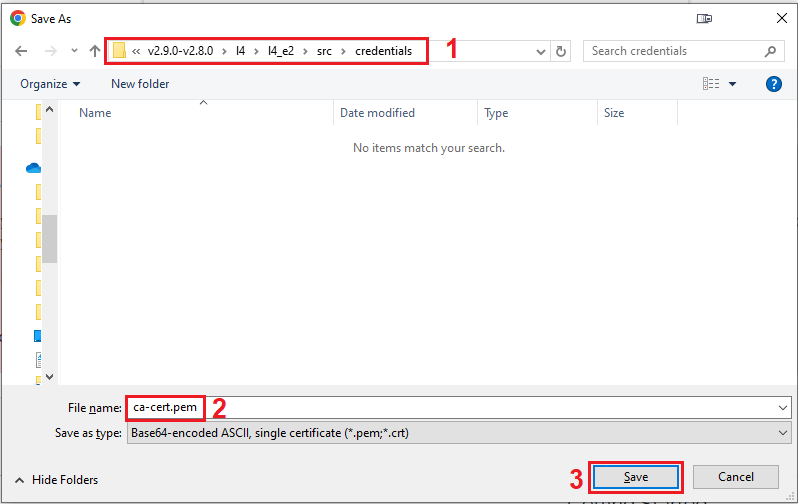
Task: Click the Chrome icon in title bar
Action: [17, 18]
